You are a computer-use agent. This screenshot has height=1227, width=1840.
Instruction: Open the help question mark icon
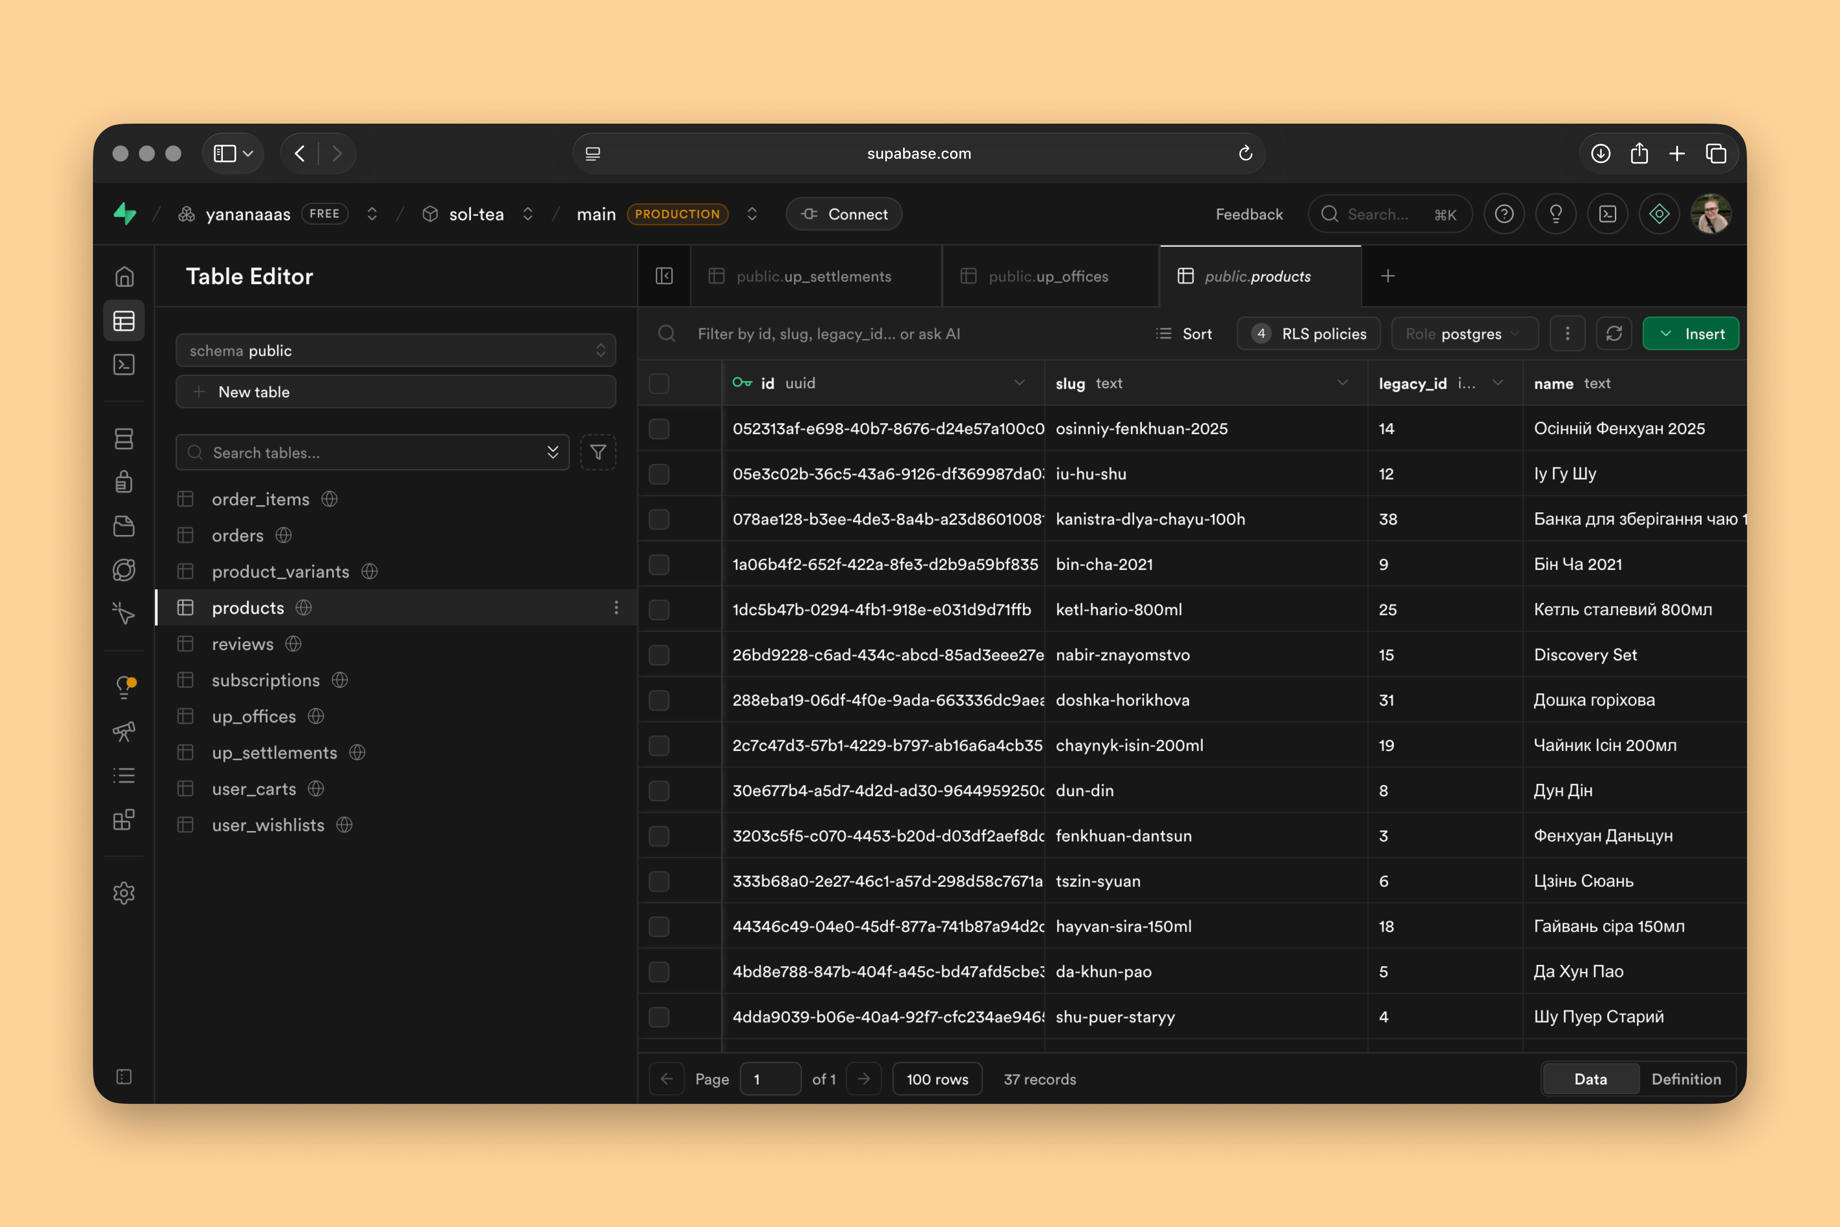pyautogui.click(x=1504, y=214)
